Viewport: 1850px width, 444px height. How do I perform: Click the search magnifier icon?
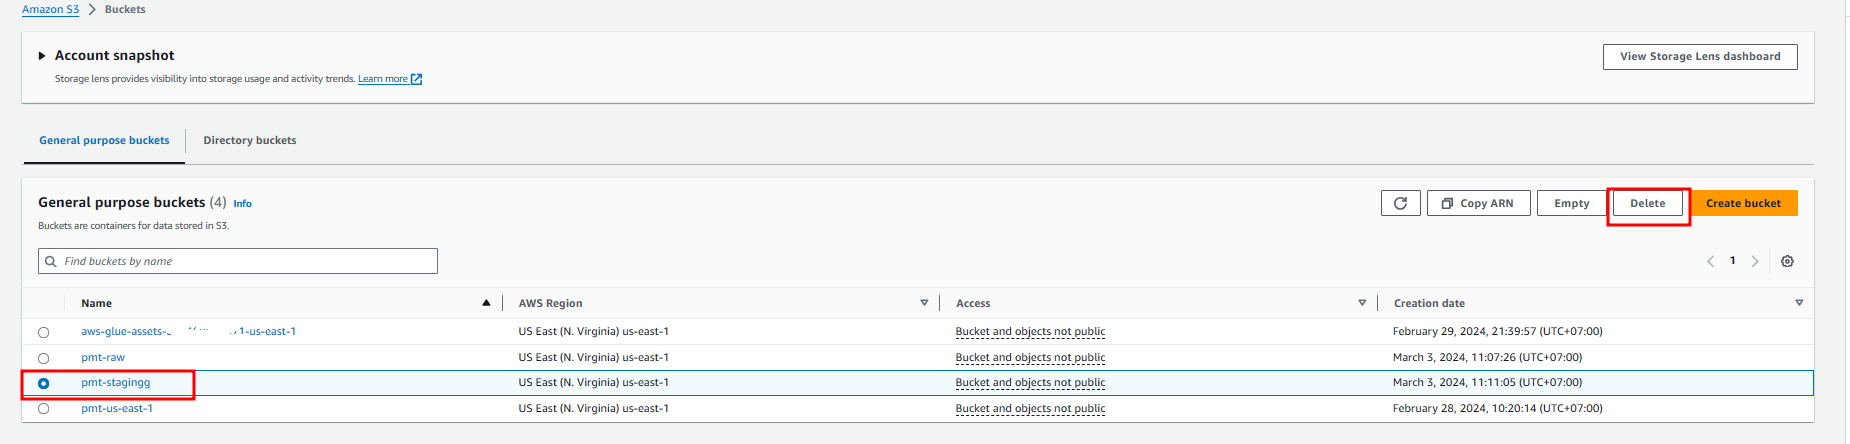click(51, 261)
